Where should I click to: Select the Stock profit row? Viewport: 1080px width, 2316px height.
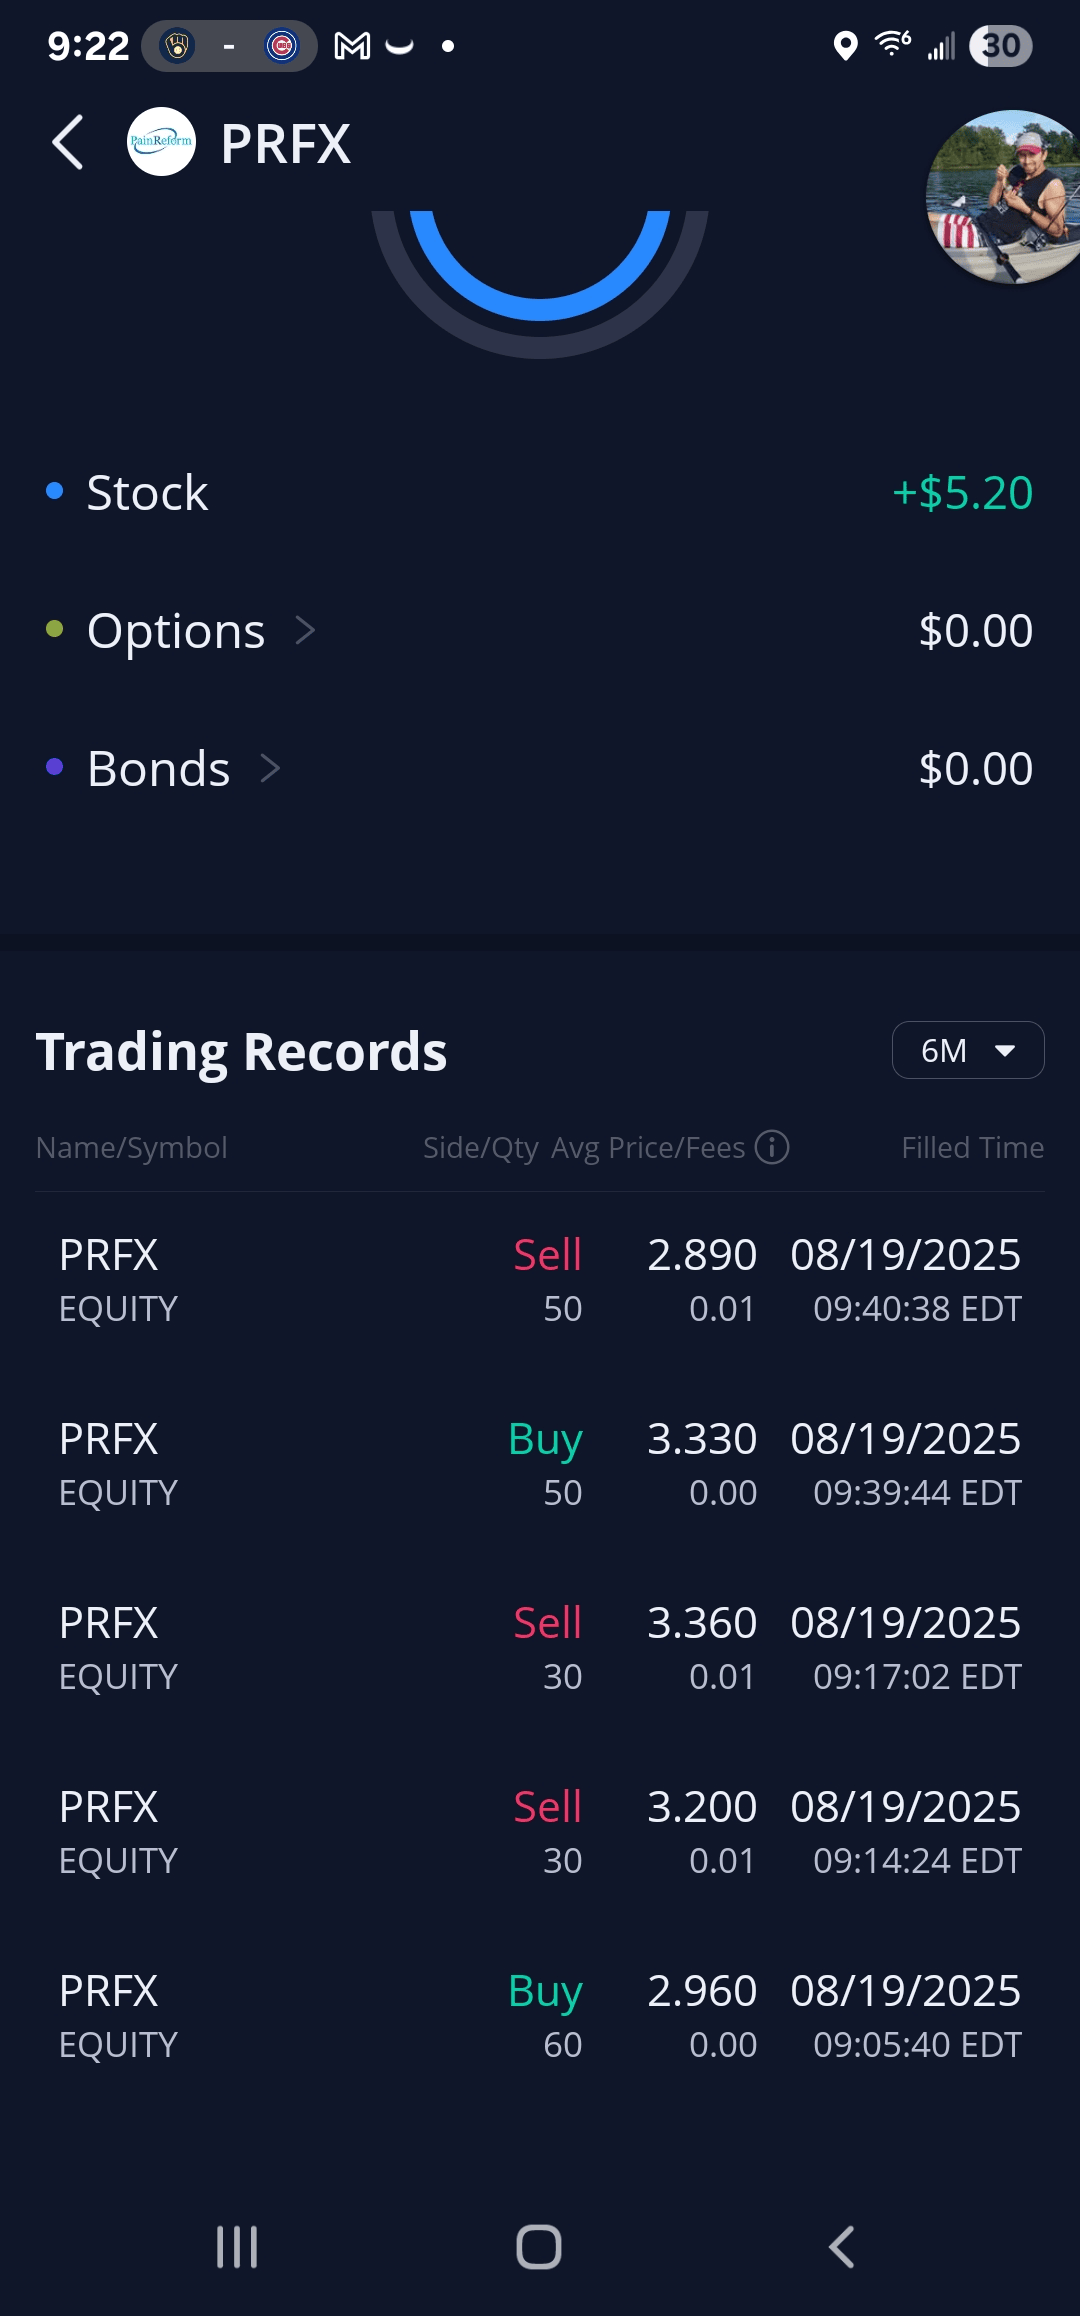[540, 493]
